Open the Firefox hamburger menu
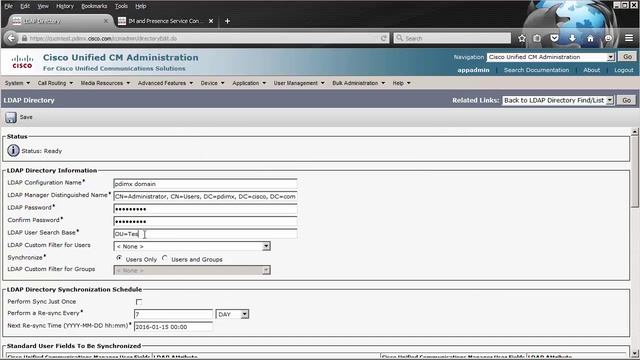The height and width of the screenshot is (360, 640). click(x=629, y=38)
